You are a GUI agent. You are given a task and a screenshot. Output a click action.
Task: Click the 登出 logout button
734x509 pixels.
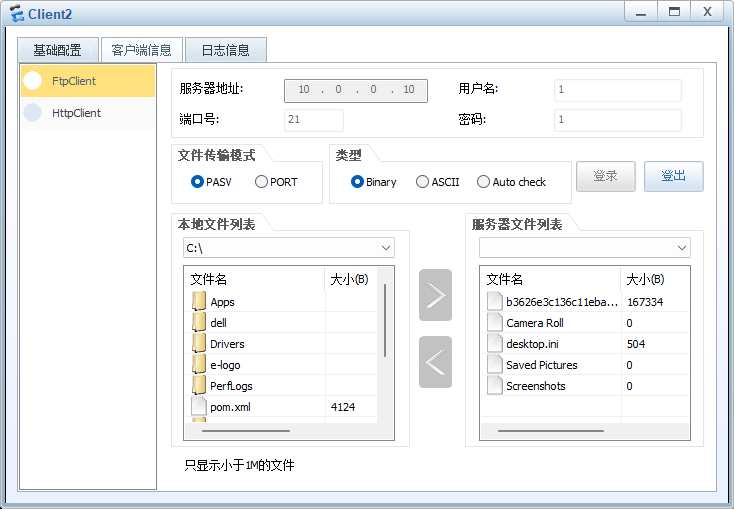(673, 176)
